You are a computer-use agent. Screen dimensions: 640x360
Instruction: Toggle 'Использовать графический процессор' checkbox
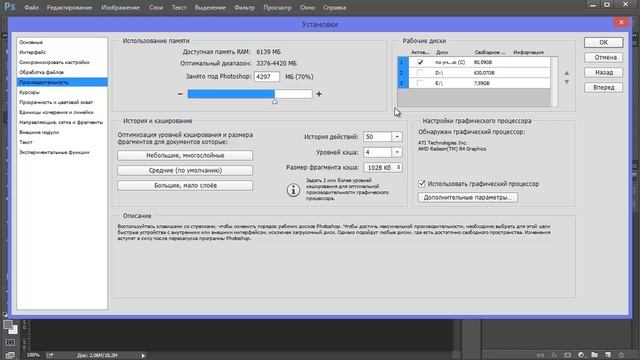pyautogui.click(x=422, y=184)
